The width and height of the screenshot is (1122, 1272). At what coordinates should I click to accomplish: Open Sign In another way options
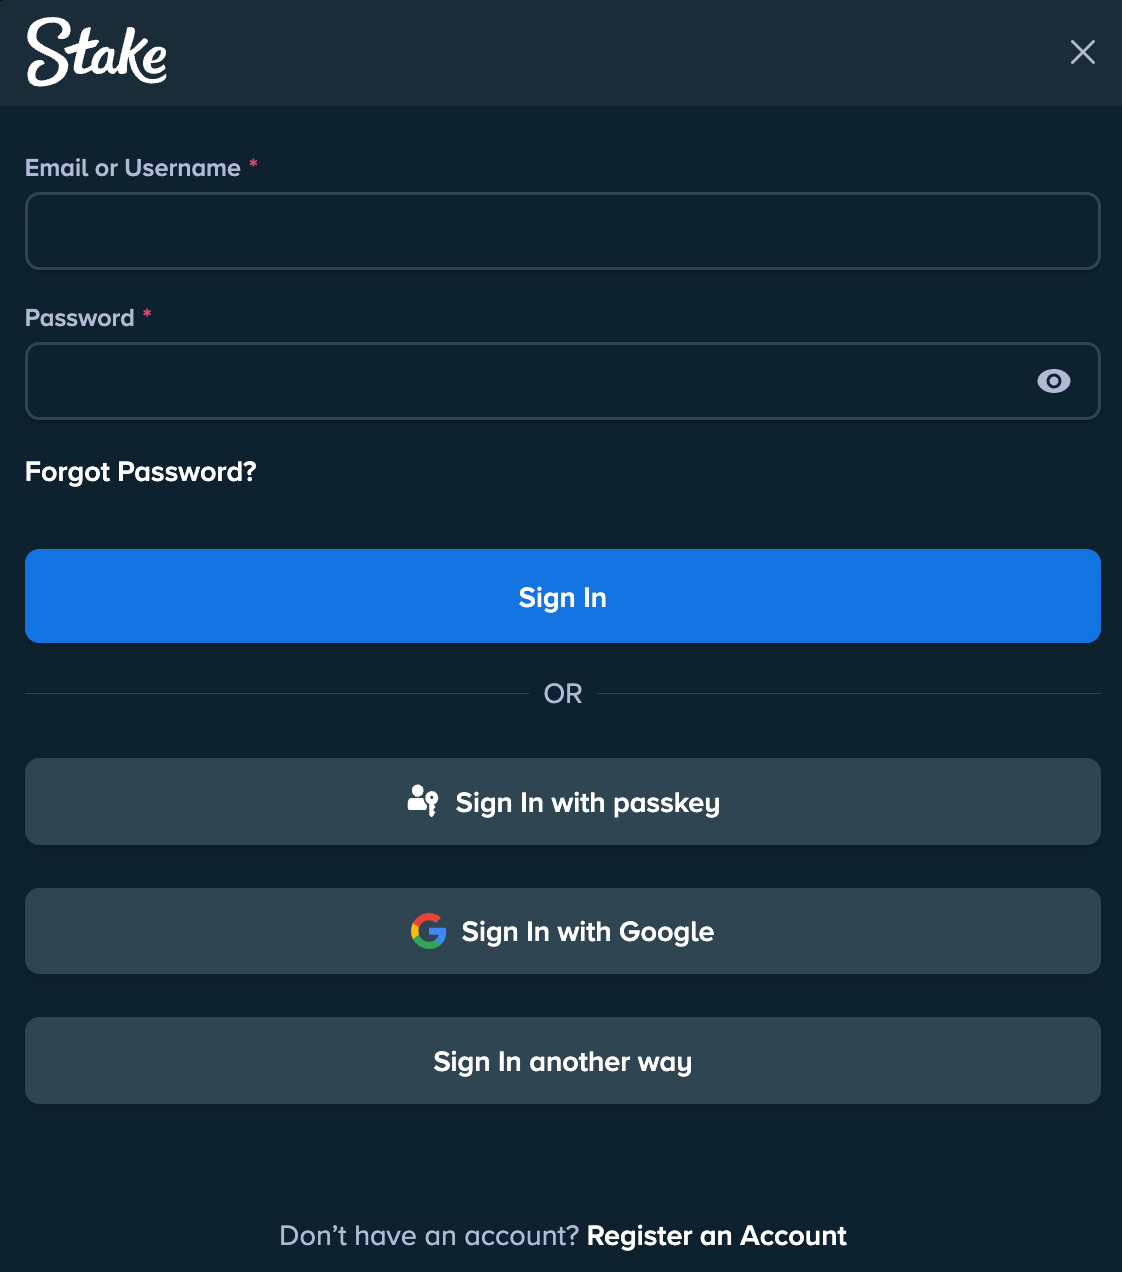562,1061
